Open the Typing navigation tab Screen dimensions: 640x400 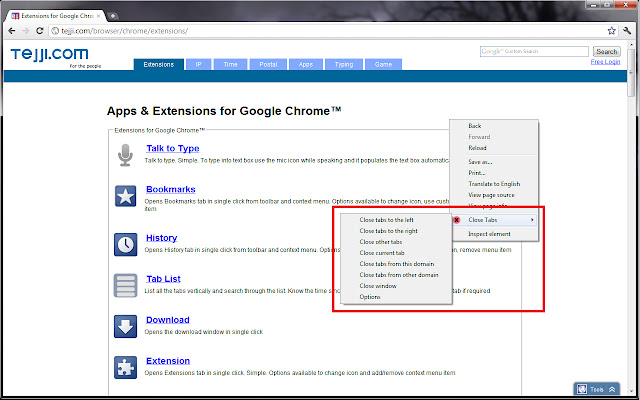coord(343,64)
